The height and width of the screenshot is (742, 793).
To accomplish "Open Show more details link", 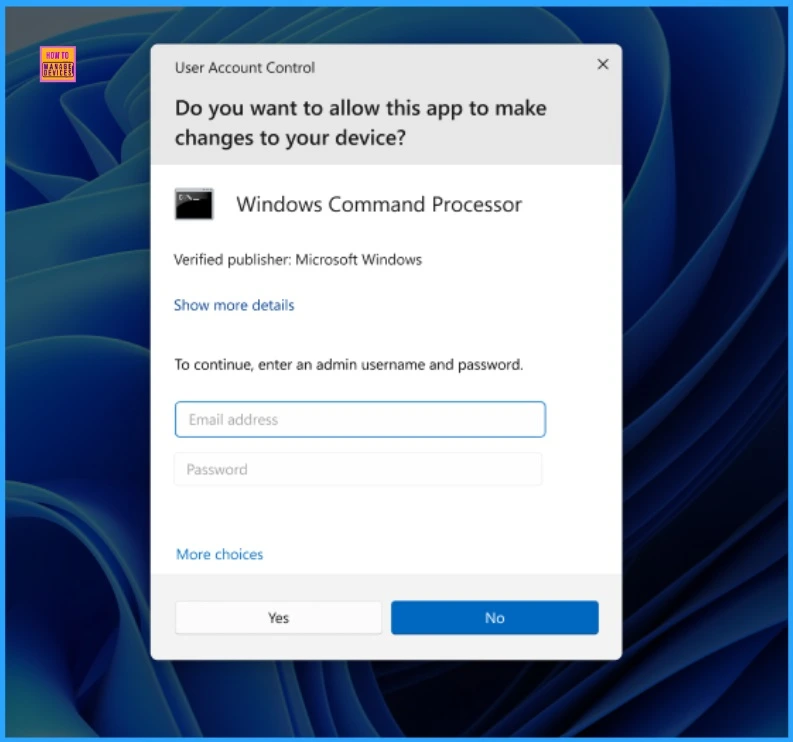I will pyautogui.click(x=234, y=305).
